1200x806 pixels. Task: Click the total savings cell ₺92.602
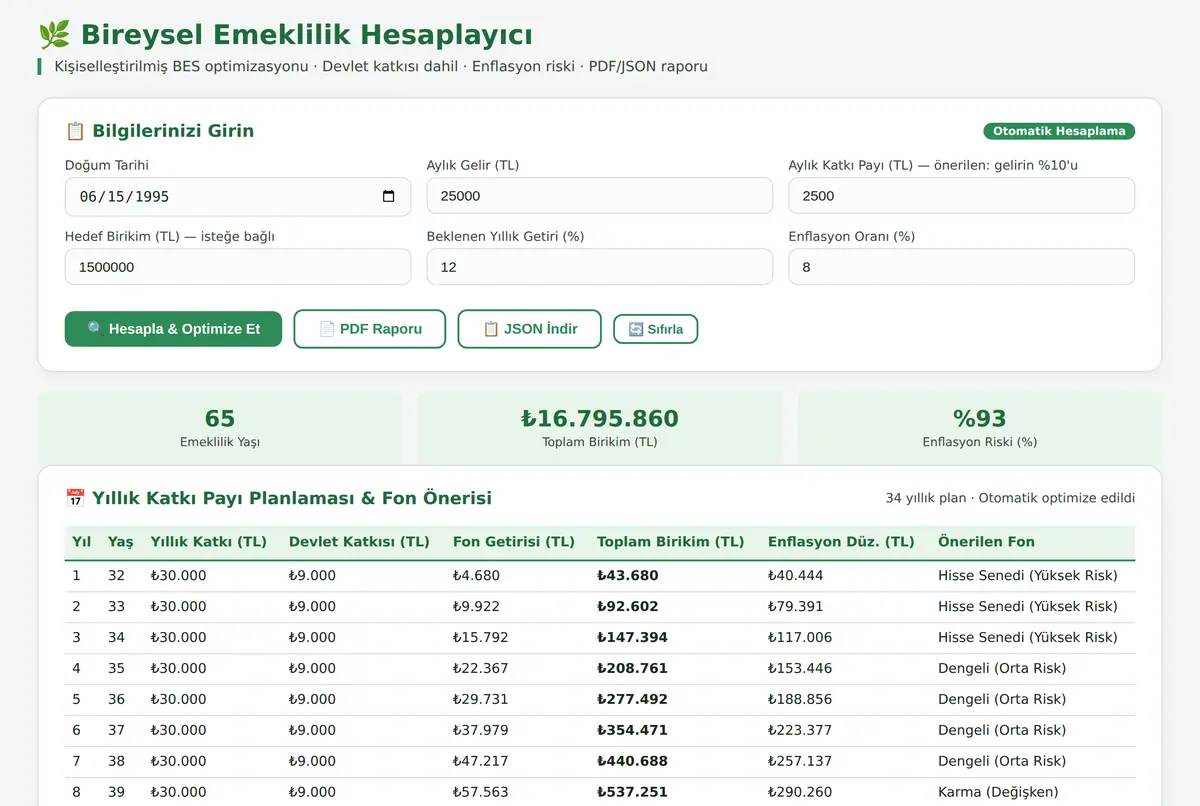(628, 607)
